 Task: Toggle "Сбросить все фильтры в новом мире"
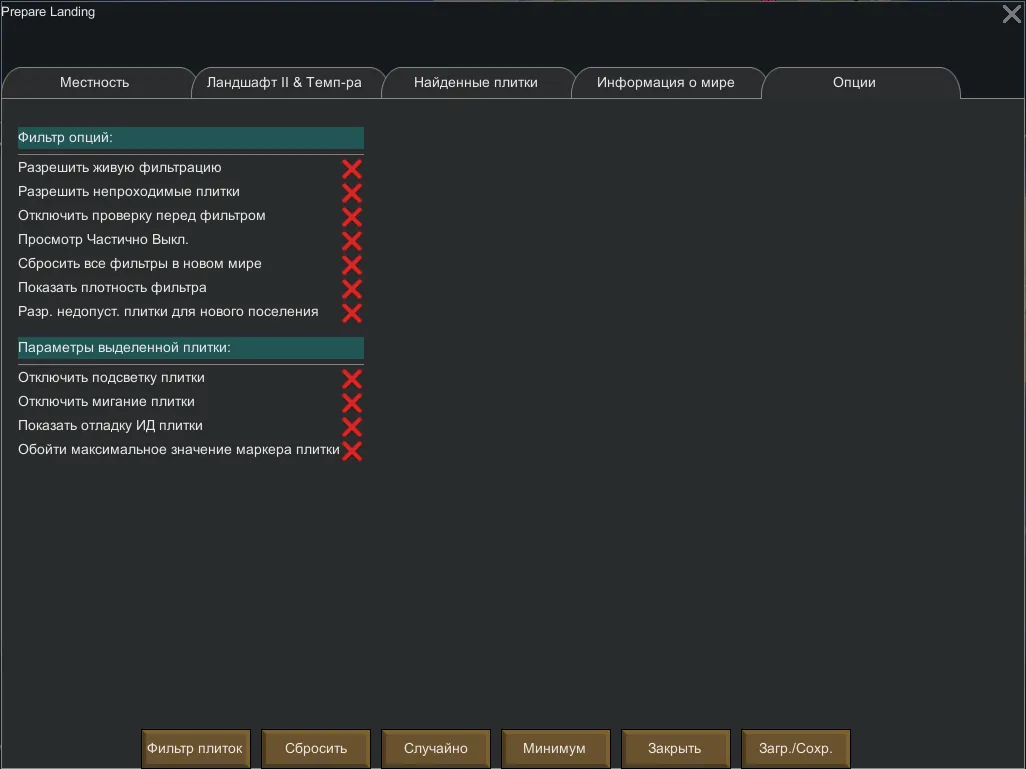351,265
